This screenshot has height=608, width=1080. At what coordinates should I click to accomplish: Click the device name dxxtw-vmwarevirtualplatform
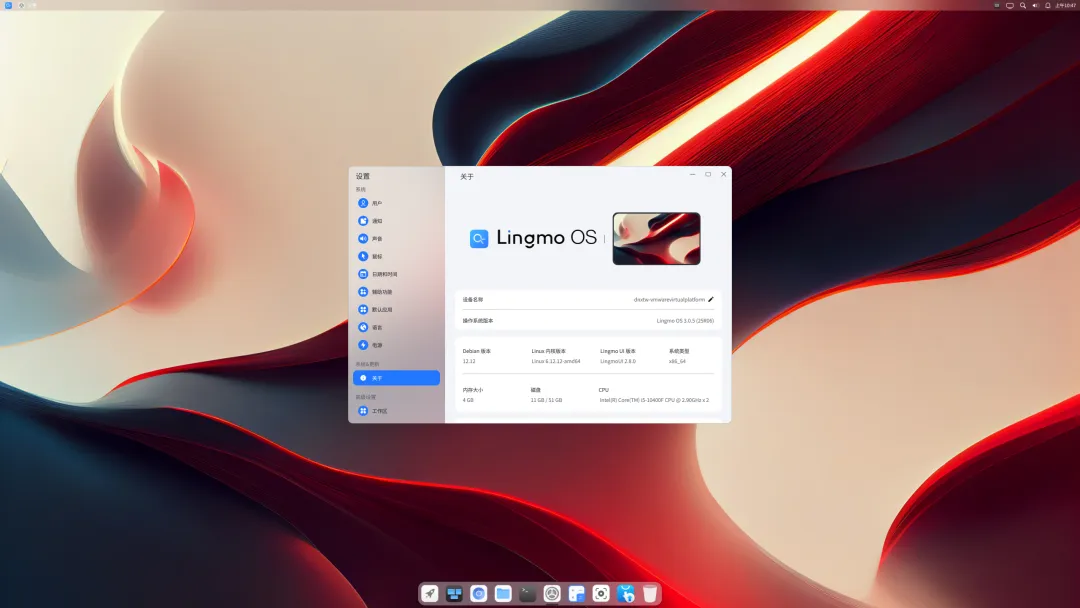tap(669, 300)
